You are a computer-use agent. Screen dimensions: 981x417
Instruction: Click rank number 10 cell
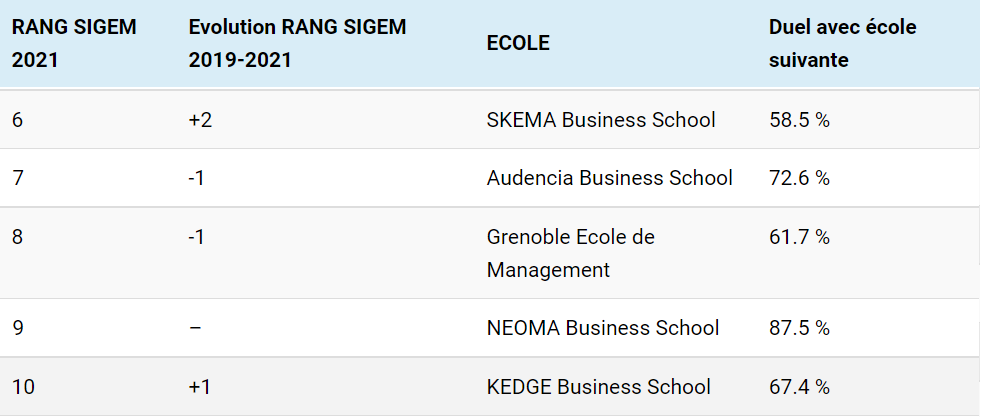[x=22, y=387]
